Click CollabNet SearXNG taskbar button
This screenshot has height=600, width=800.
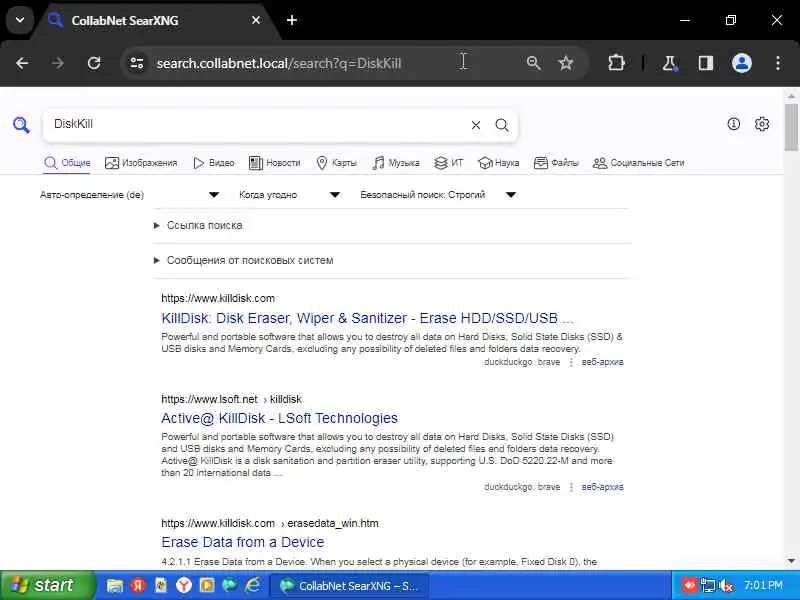[348, 586]
